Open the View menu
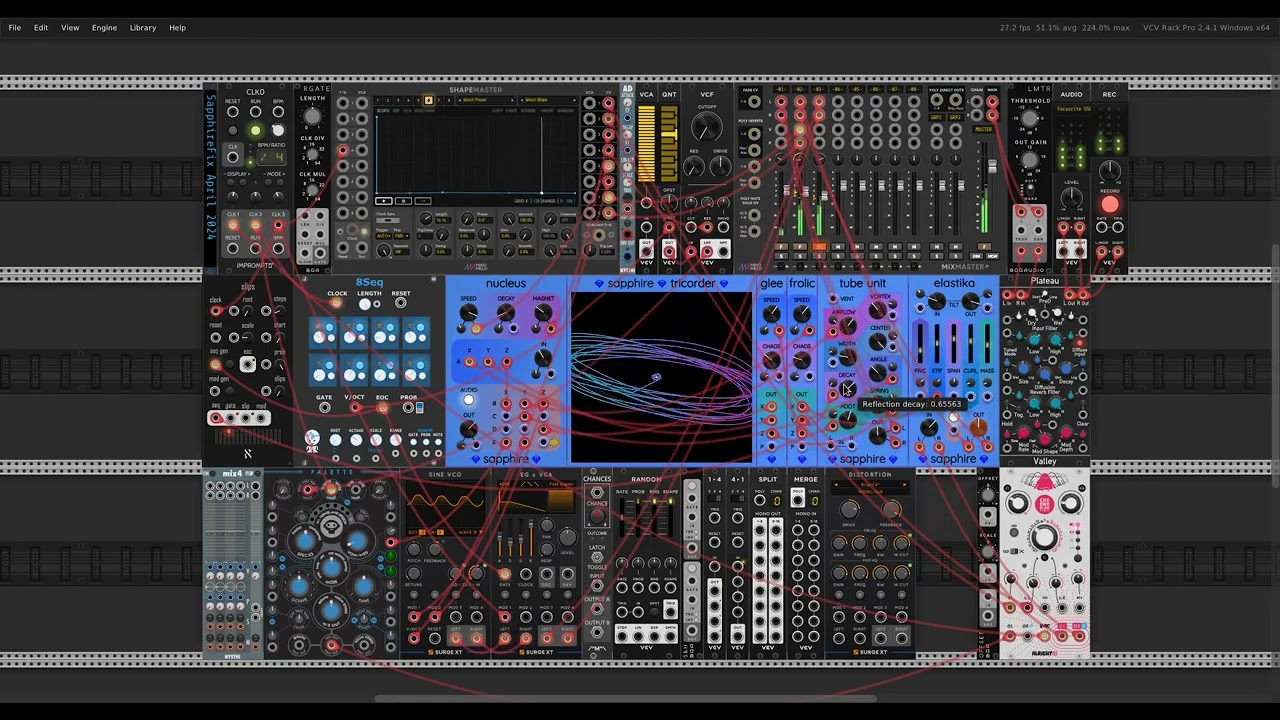This screenshot has height=720, width=1280. click(x=70, y=27)
